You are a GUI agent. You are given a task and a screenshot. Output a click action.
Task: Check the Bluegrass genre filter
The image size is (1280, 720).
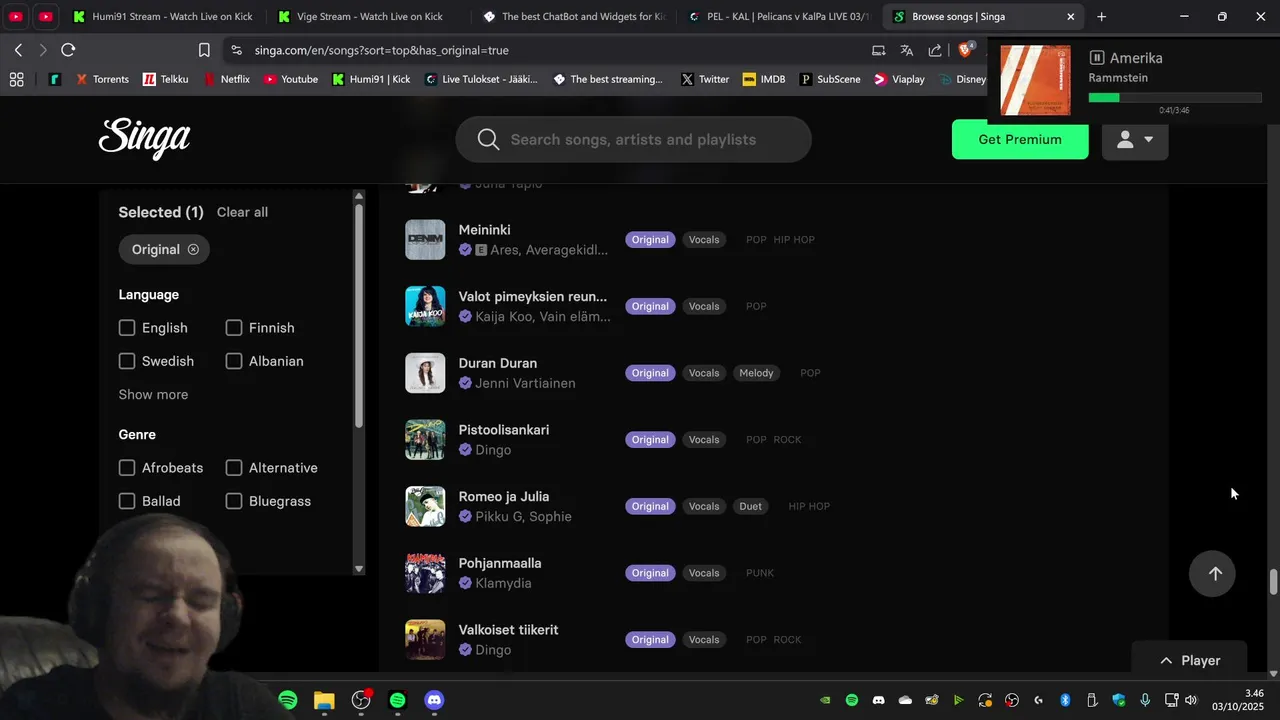(x=234, y=501)
